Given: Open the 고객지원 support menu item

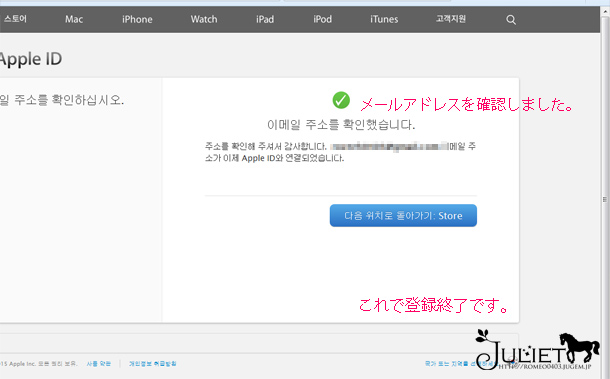Looking at the screenshot, I should pos(450,19).
